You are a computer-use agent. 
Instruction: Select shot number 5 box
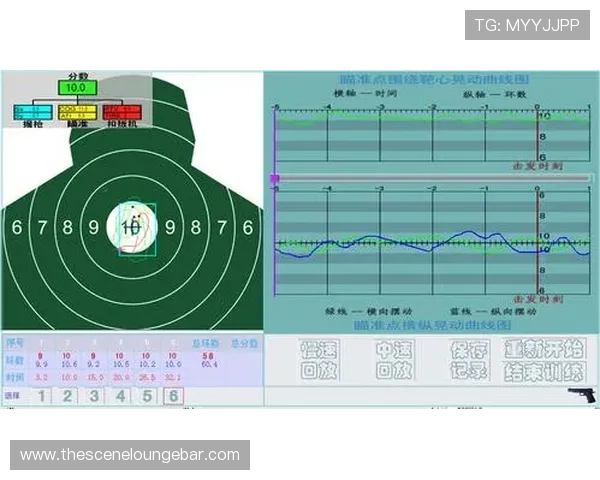145,396
